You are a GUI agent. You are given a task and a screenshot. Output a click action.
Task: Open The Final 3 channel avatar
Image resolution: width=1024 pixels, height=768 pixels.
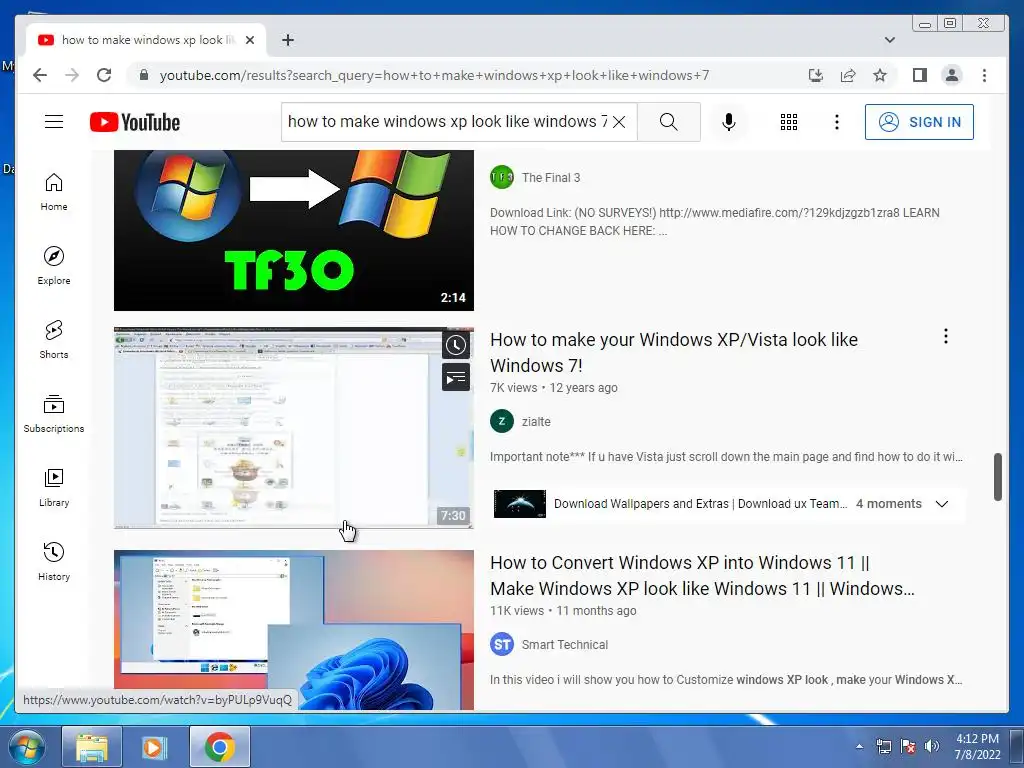click(x=502, y=177)
